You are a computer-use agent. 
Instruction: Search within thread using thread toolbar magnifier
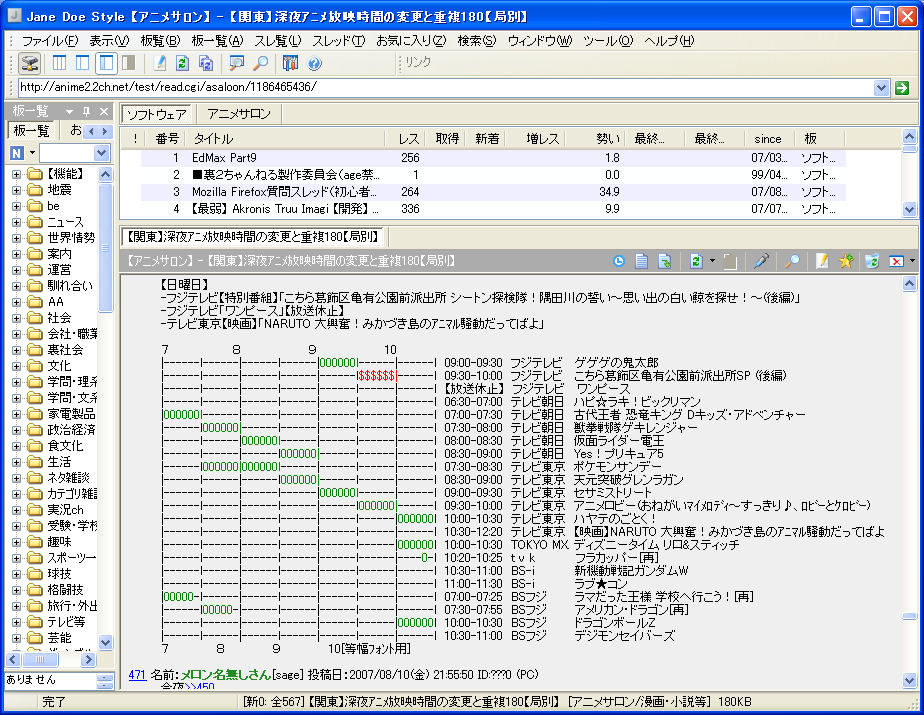tap(792, 261)
